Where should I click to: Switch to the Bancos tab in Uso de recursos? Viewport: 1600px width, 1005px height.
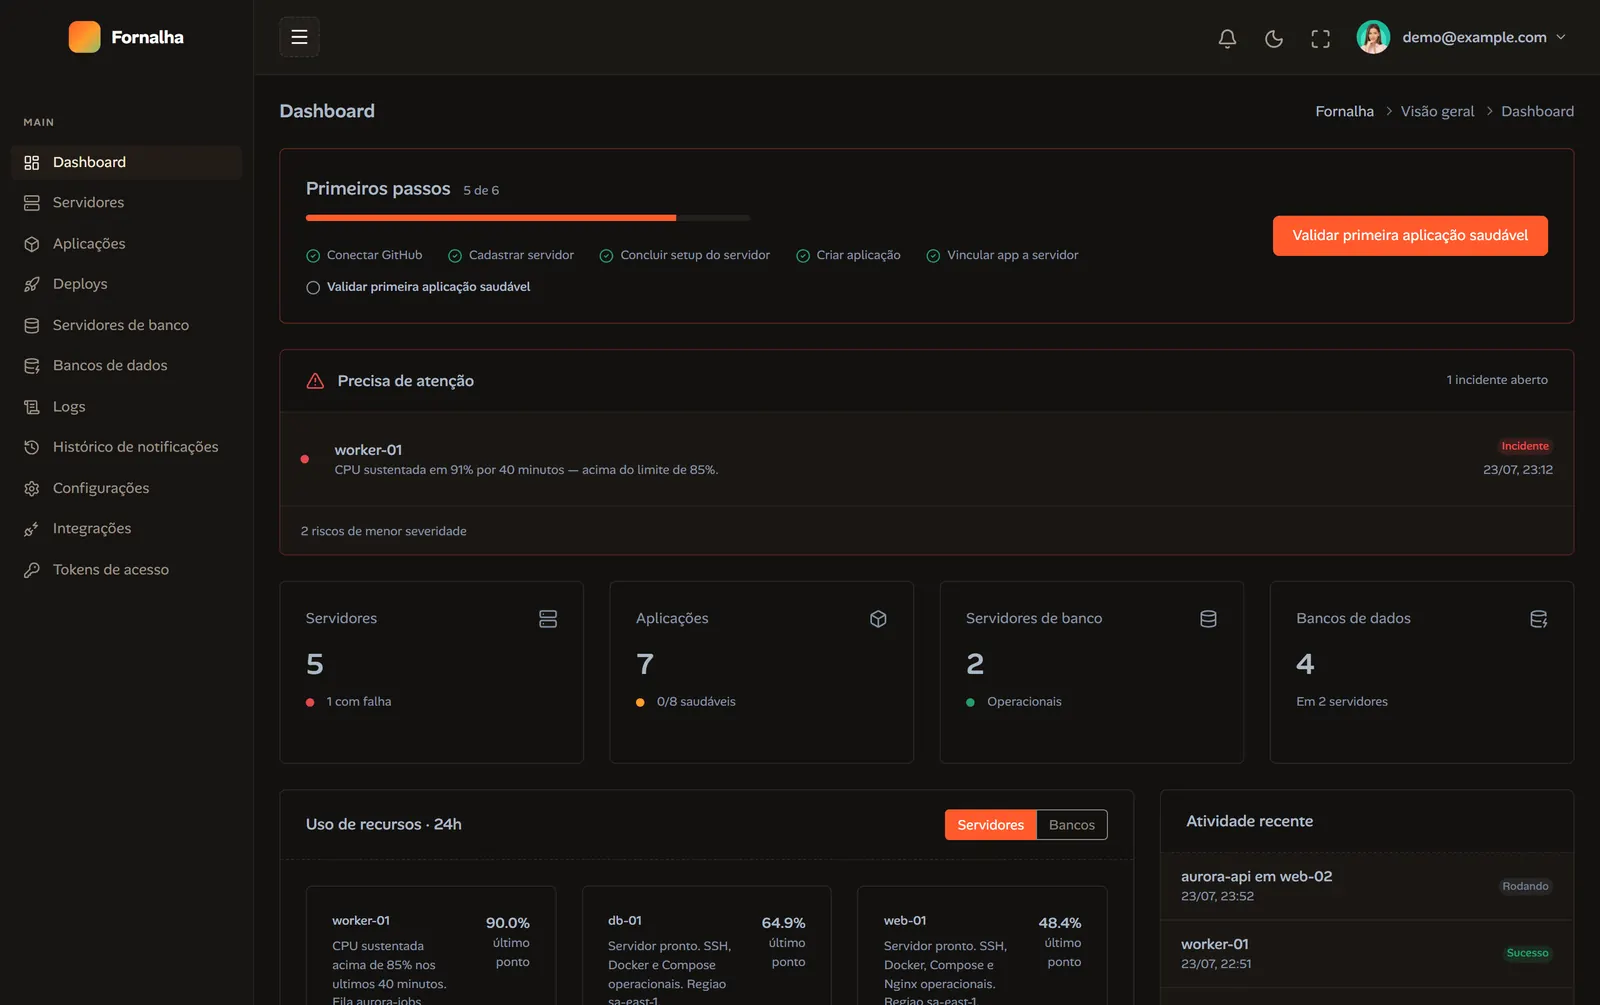pos(1072,825)
